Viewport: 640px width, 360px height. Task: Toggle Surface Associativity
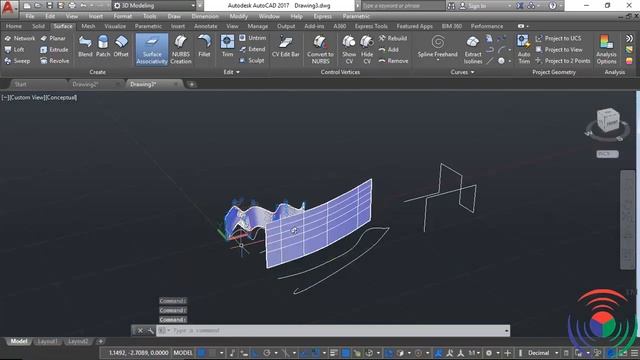coord(152,49)
